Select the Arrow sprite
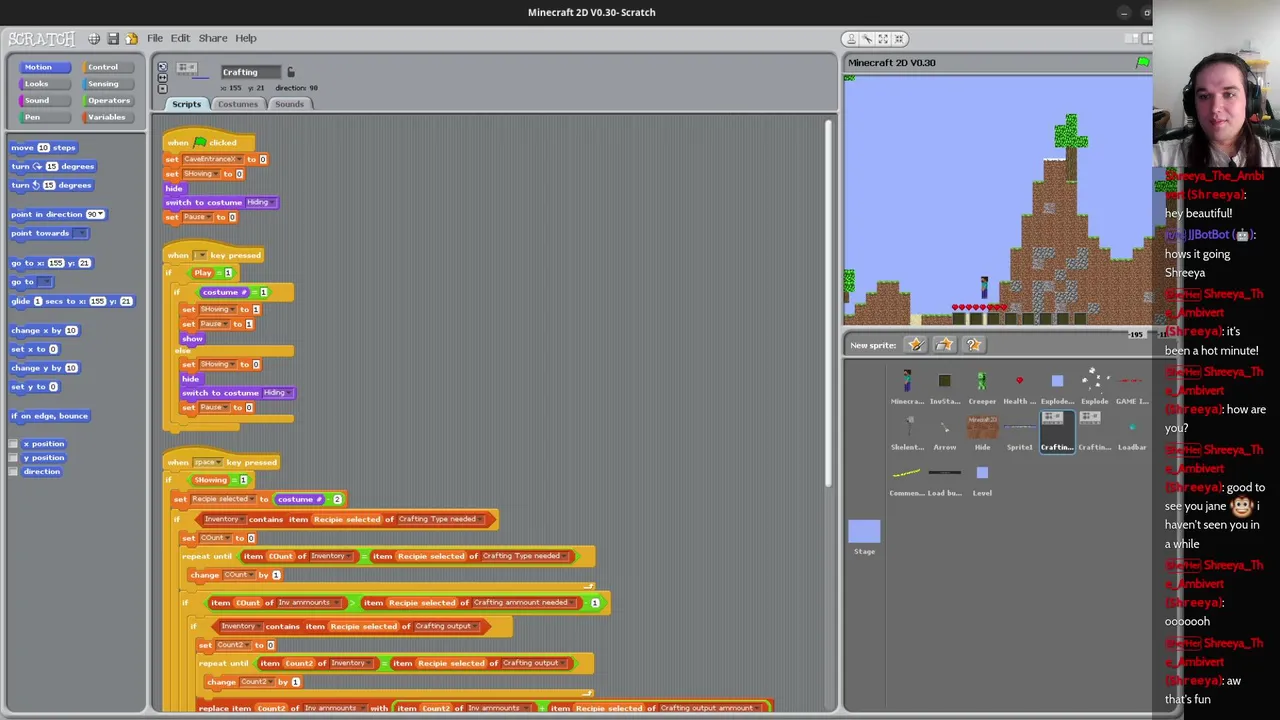 pyautogui.click(x=944, y=432)
